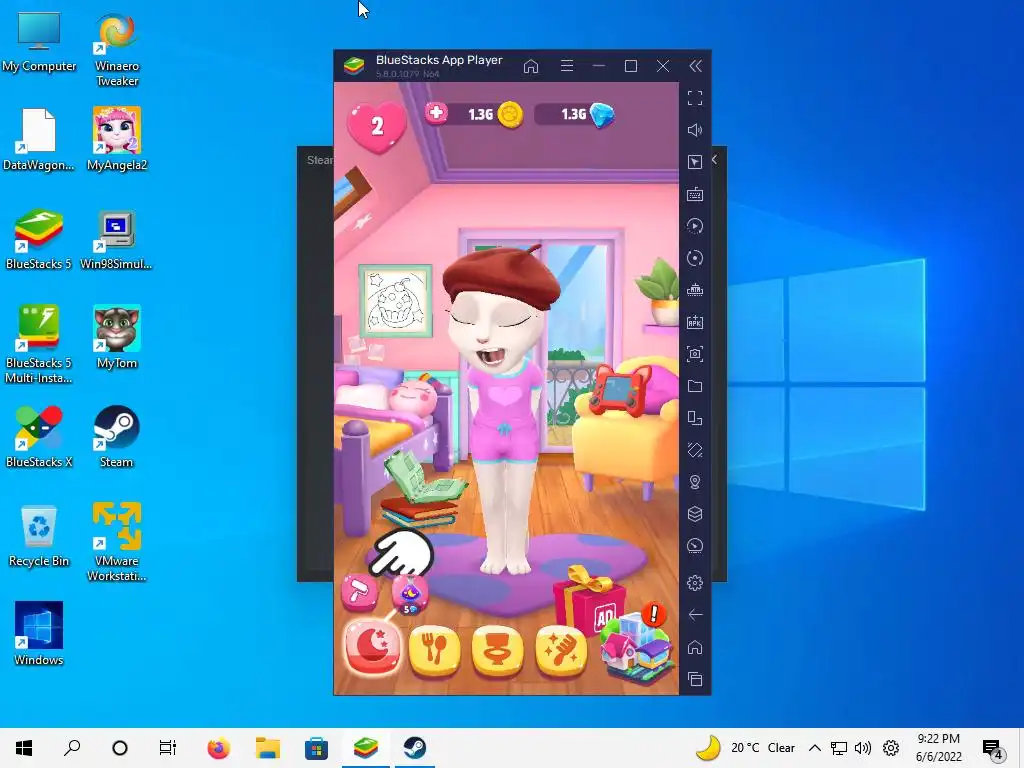Tap the purple potion button
1024x768 pixels.
pos(410,594)
